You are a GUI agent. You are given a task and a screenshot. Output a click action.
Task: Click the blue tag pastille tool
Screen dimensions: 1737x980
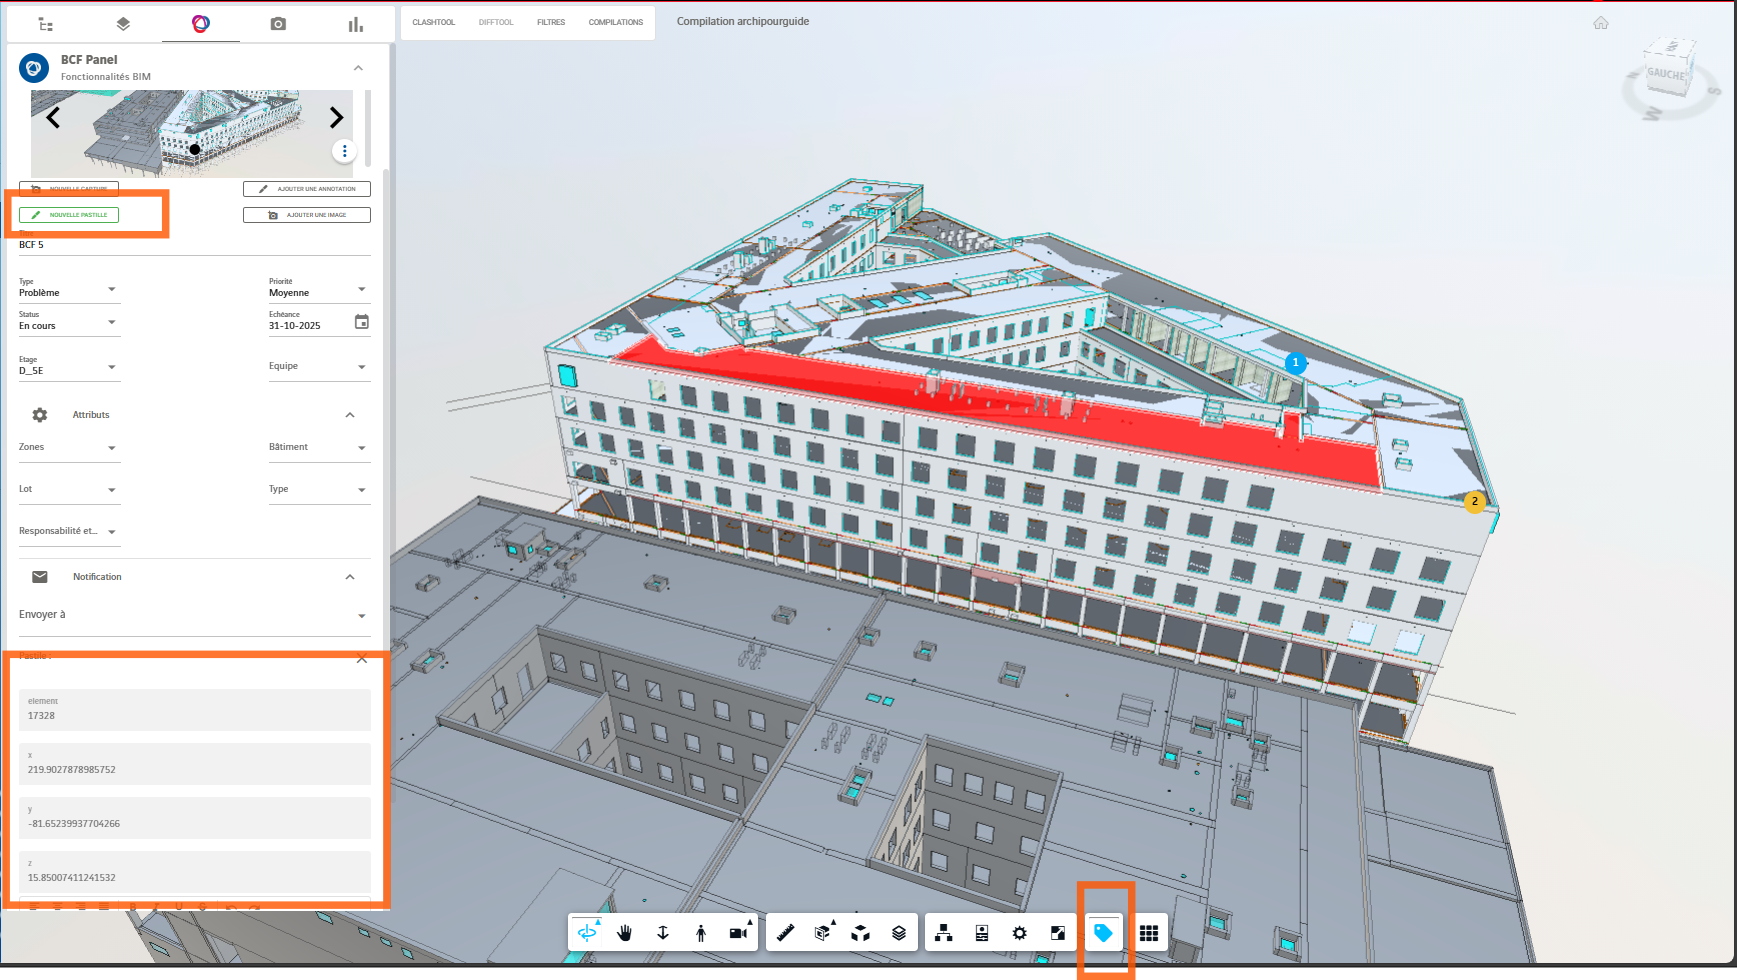1103,933
